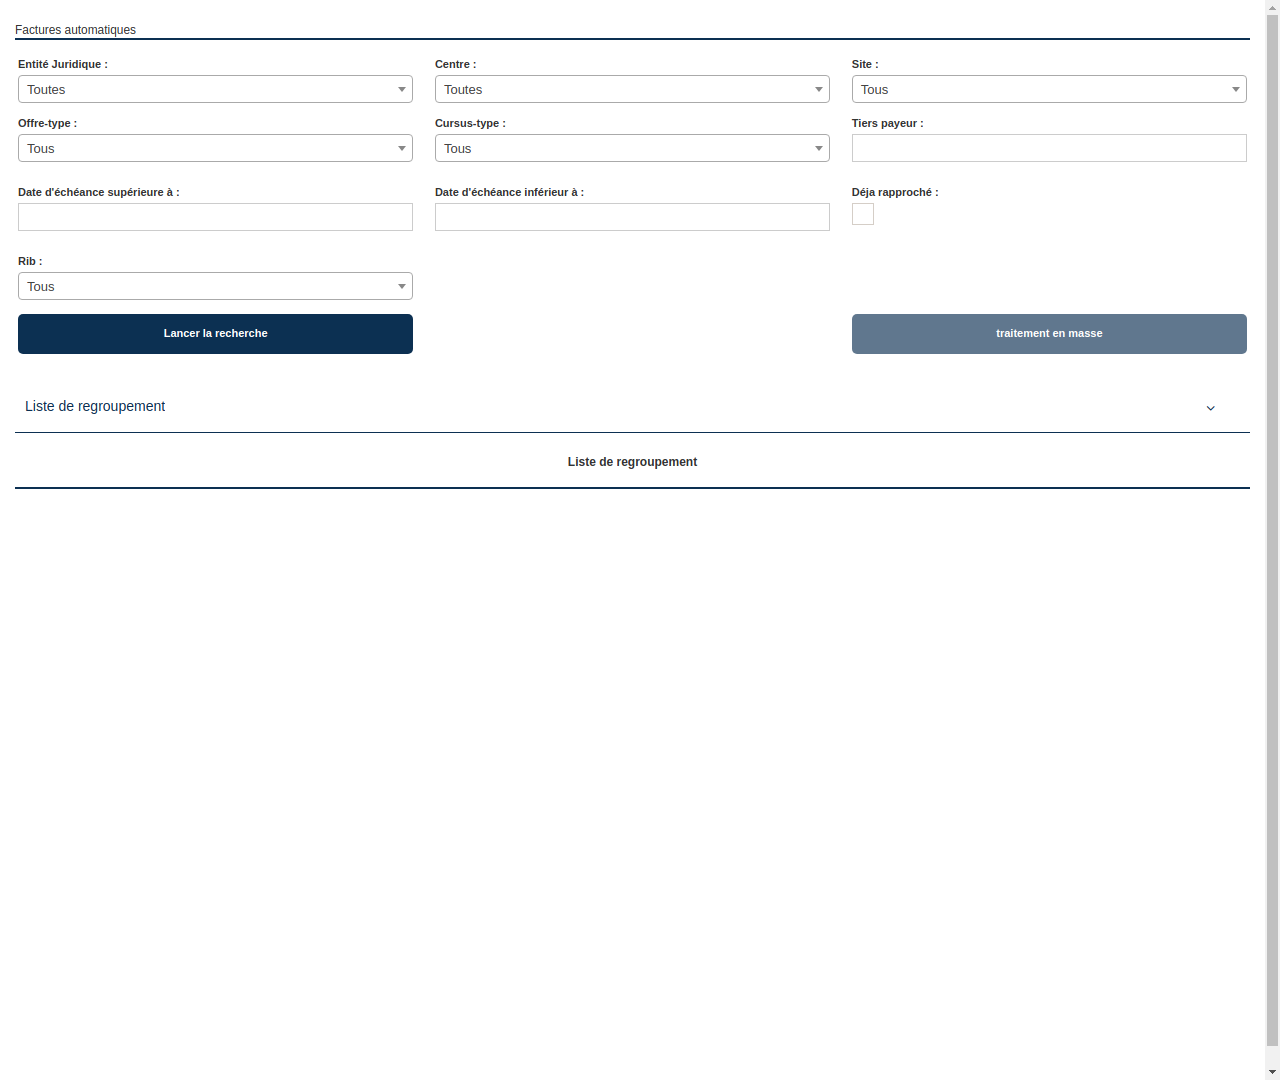Check the Déja rapproché checkbox
Image resolution: width=1280 pixels, height=1080 pixels.
tap(862, 214)
